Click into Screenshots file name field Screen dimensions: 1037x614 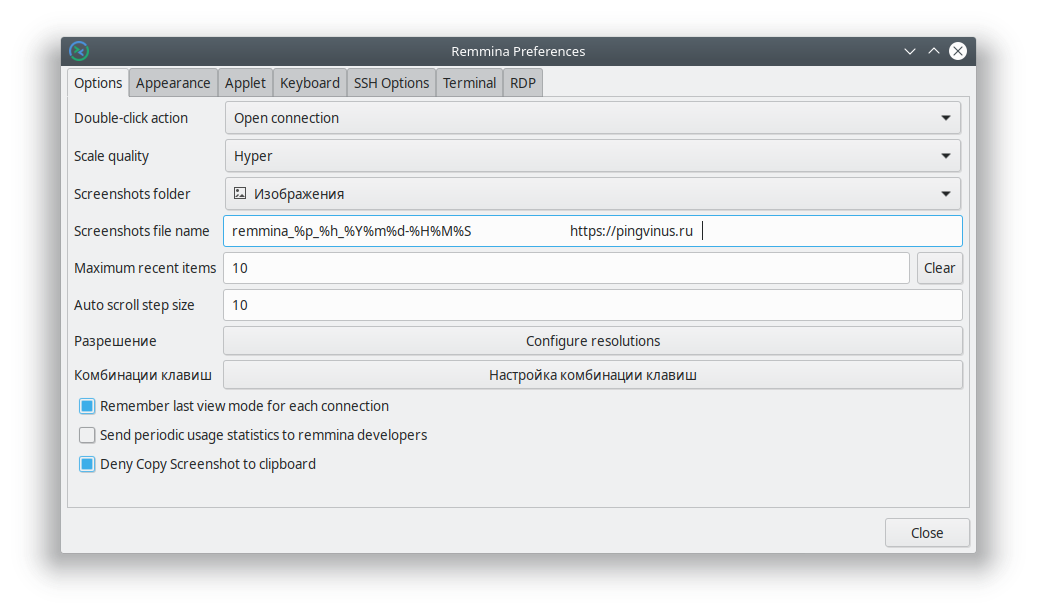tap(592, 231)
